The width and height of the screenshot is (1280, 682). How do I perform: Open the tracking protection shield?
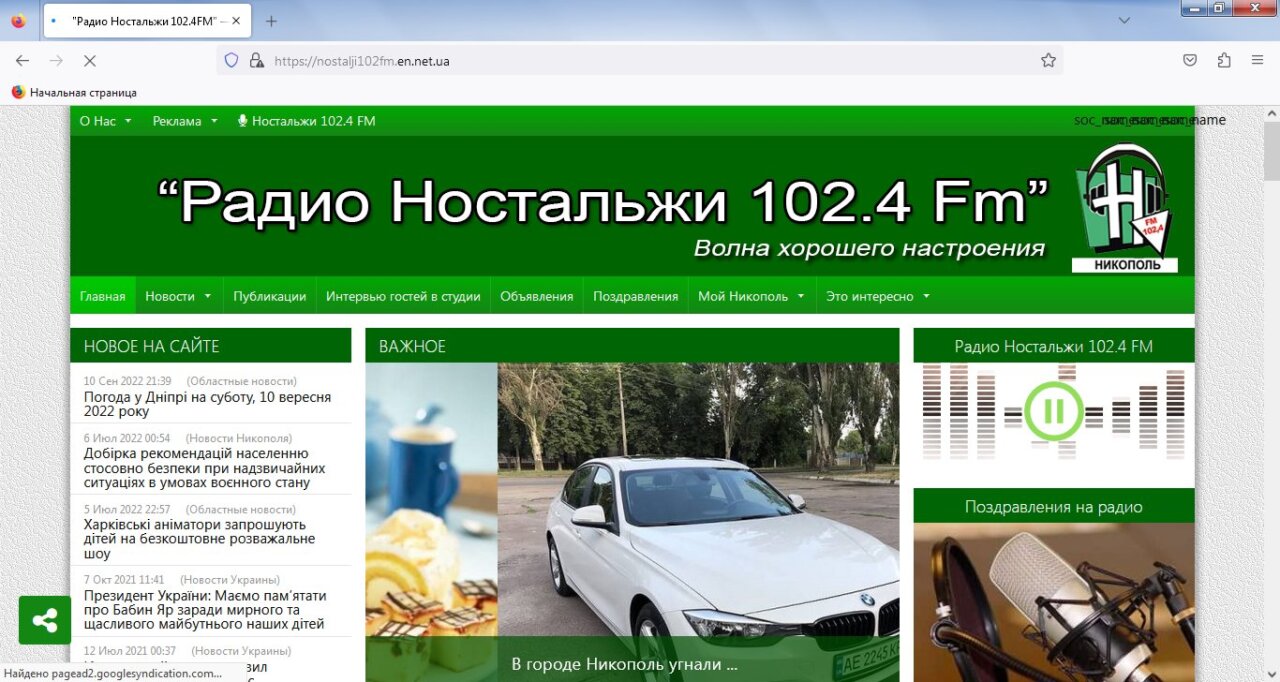[231, 61]
